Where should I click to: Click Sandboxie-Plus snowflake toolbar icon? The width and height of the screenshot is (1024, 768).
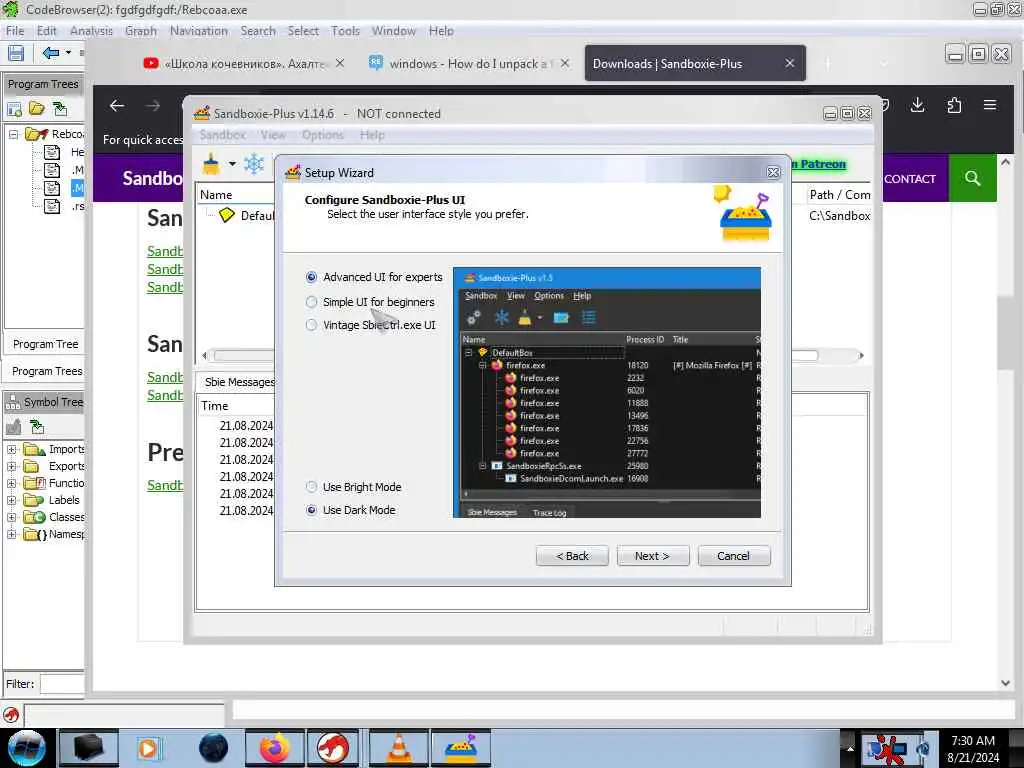254,164
